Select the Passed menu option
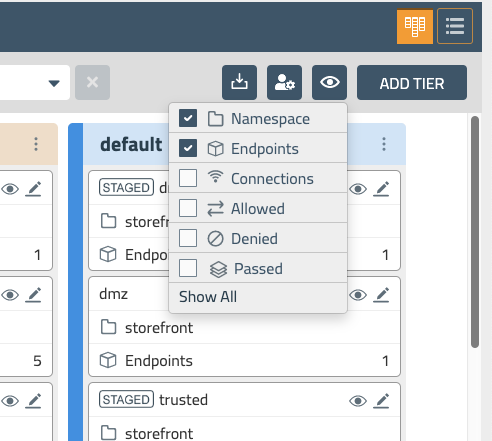The height and width of the screenshot is (441, 492). pos(258,268)
